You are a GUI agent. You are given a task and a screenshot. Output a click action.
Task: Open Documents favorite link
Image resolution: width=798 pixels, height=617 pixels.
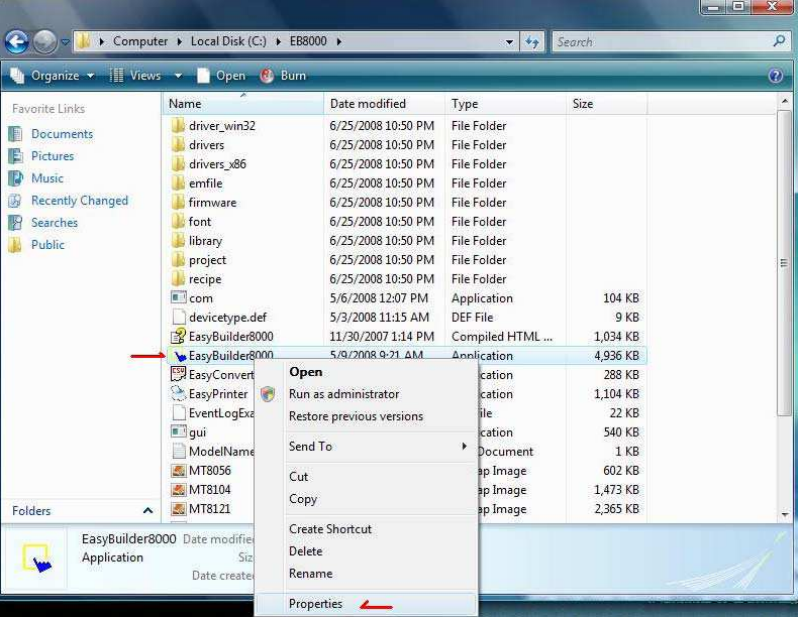point(62,134)
